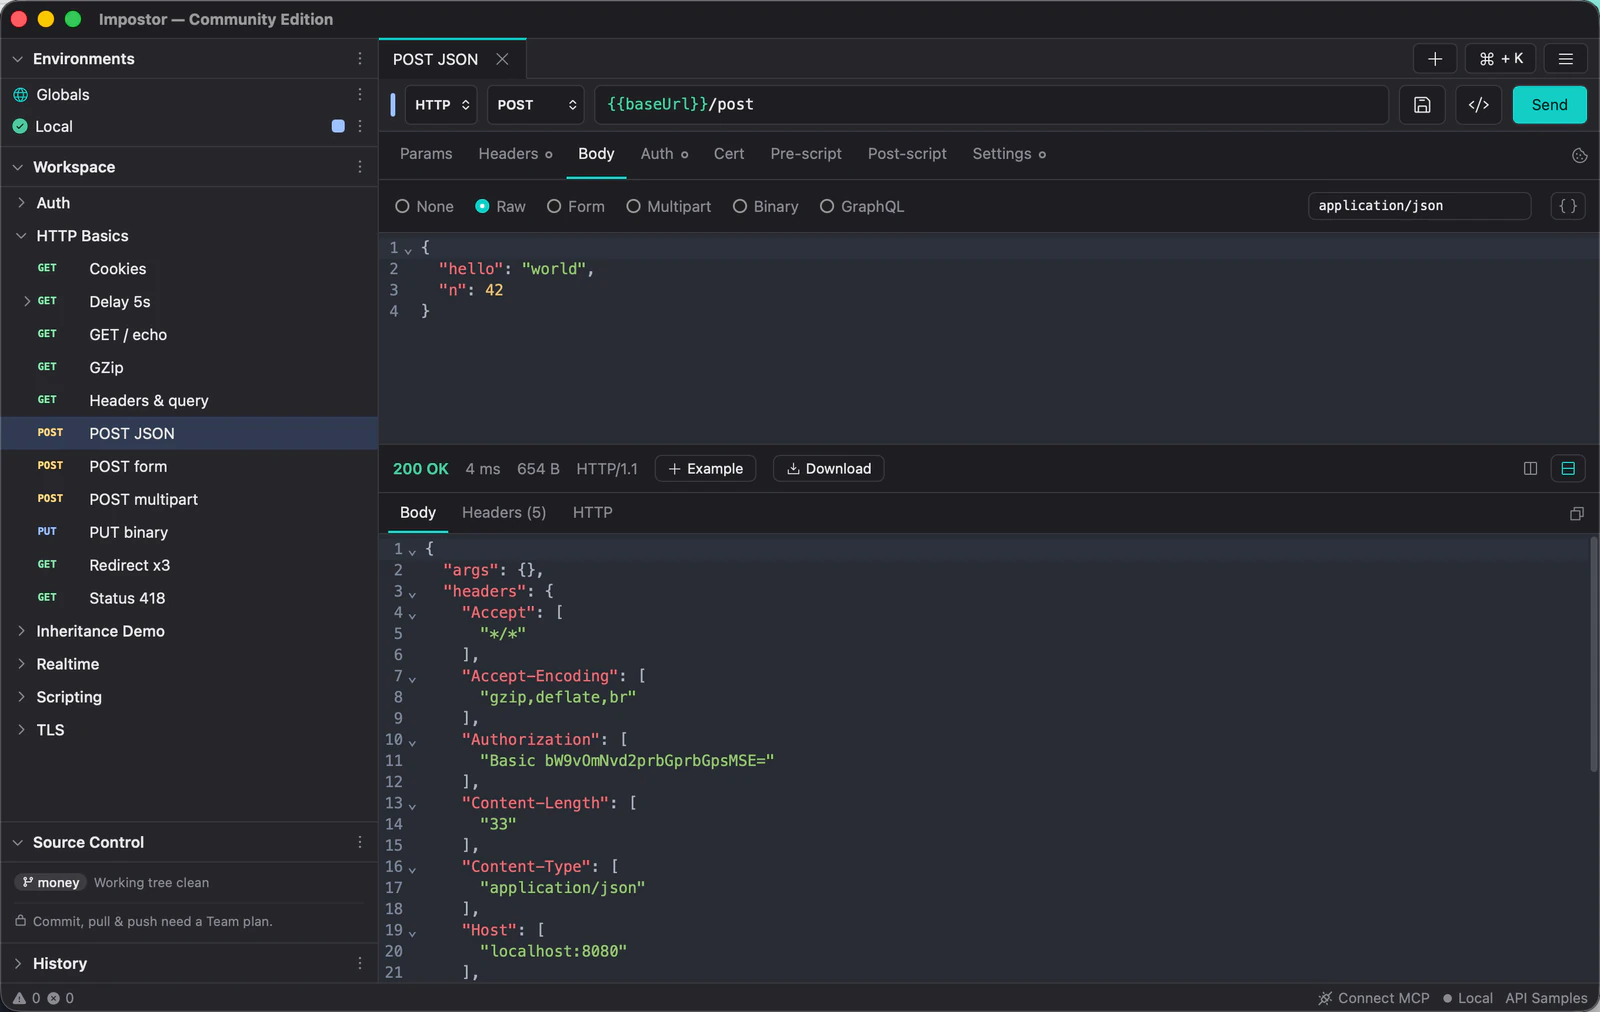Image resolution: width=1600 pixels, height=1012 pixels.
Task: Open the response Headers (5) tab
Action: [x=504, y=512]
